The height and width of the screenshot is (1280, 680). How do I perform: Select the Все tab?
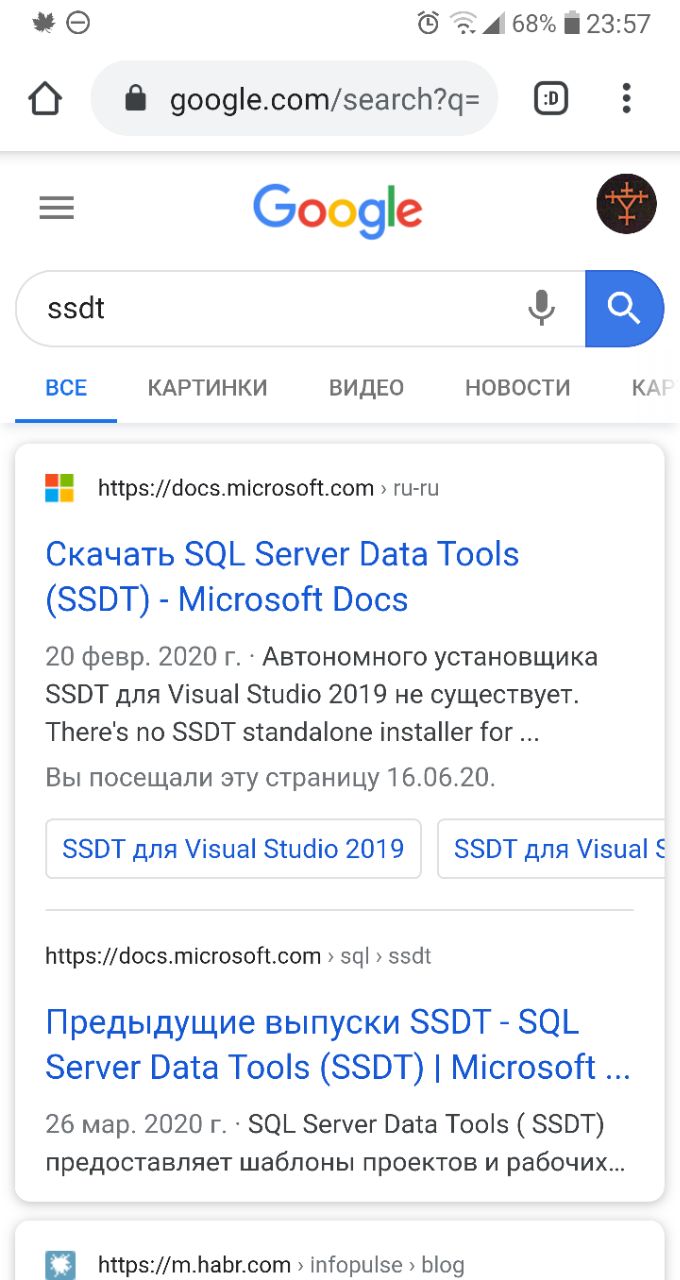click(x=66, y=388)
